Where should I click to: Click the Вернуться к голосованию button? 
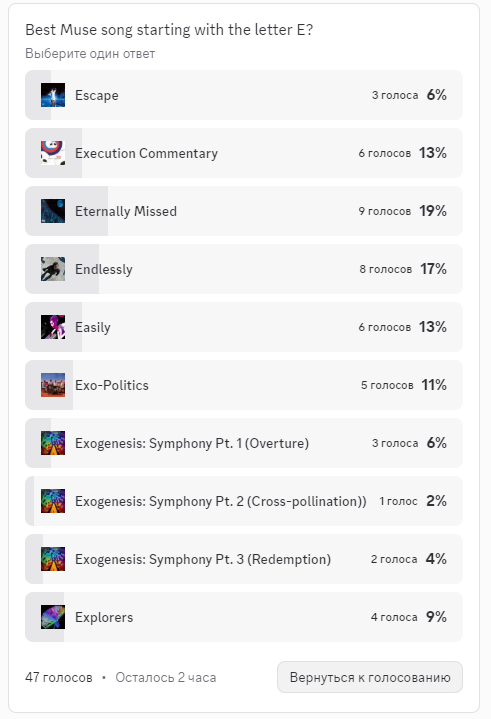[x=370, y=677]
